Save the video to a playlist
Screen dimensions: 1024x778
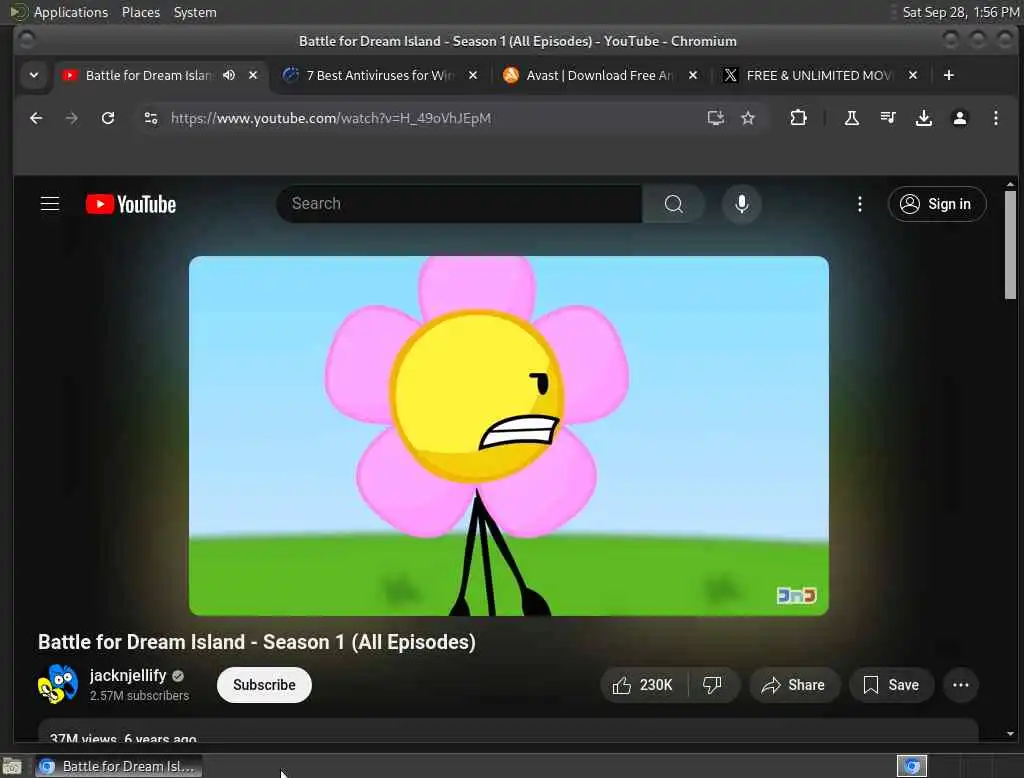[x=891, y=685]
